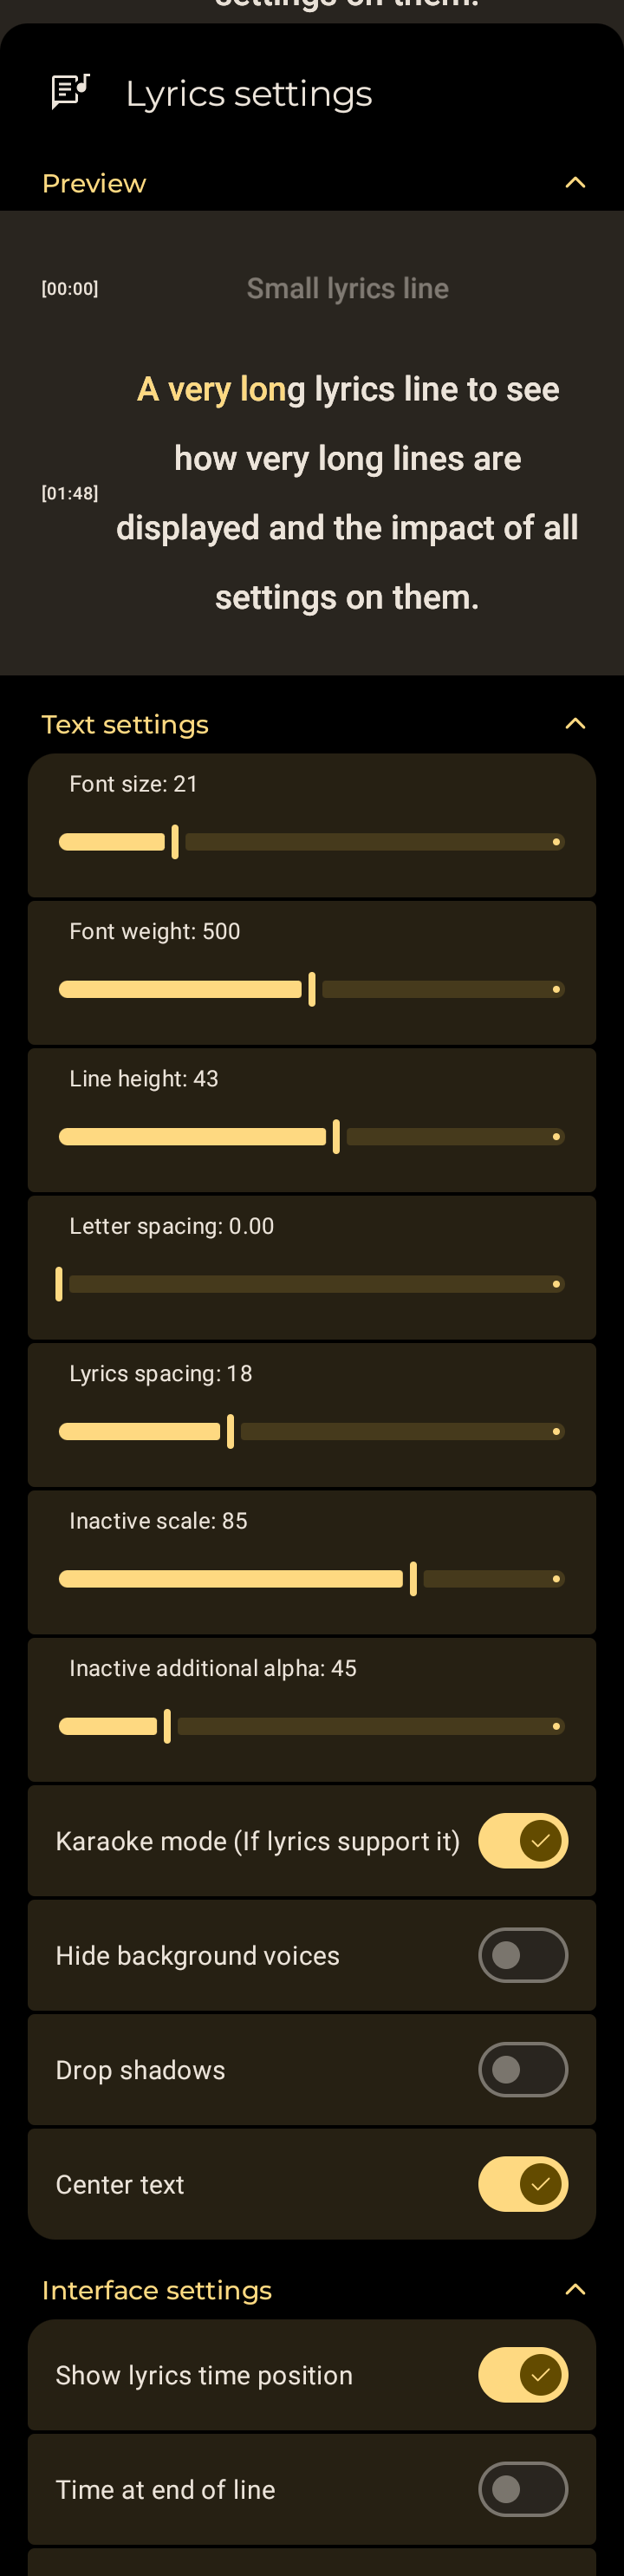Viewport: 624px width, 2576px height.
Task: Collapse the Preview section chevron
Action: click(x=575, y=183)
